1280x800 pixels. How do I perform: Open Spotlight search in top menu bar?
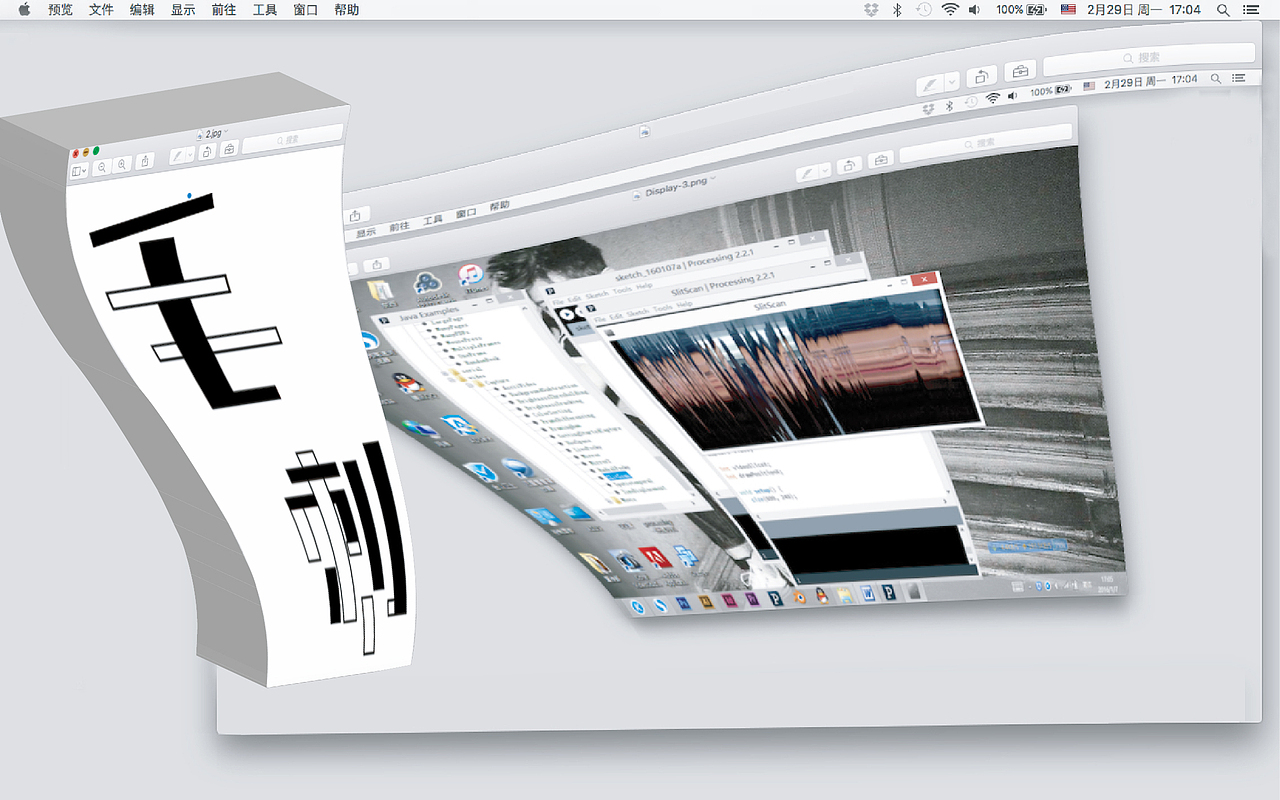point(1223,10)
